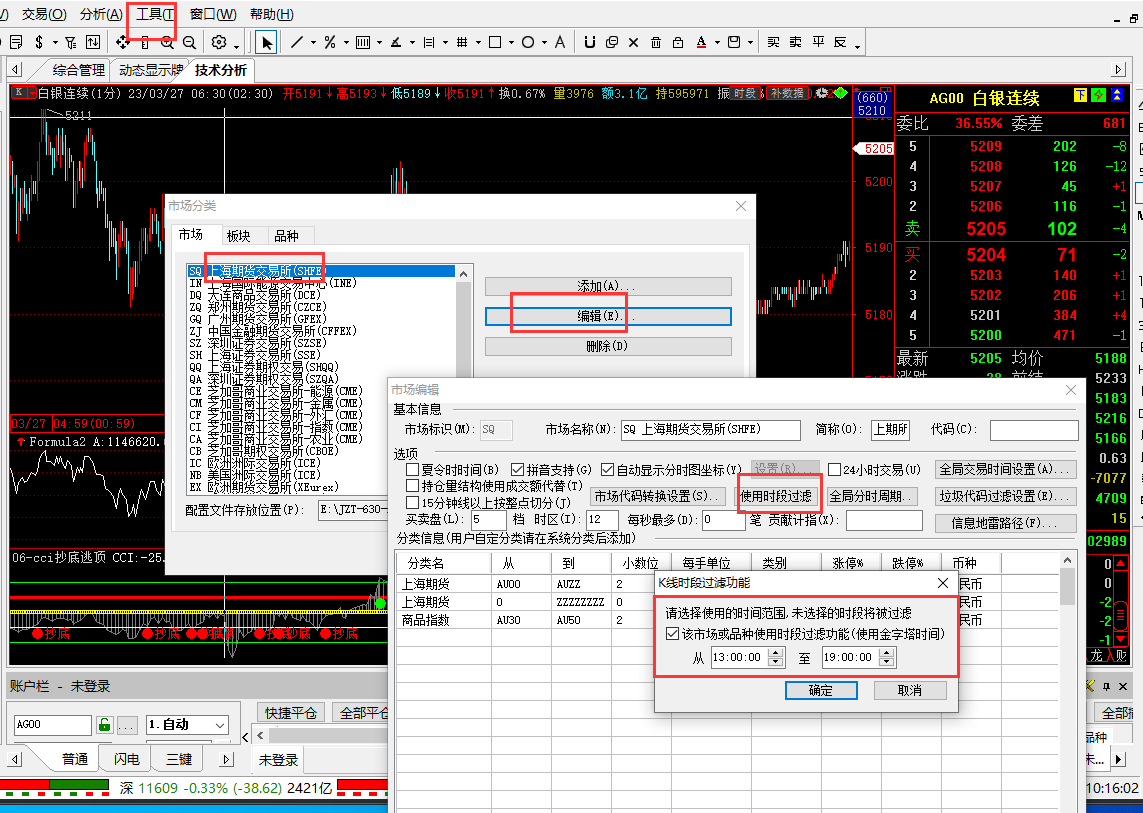Click the magnet snap tool icon
The image size is (1143, 813).
(589, 42)
